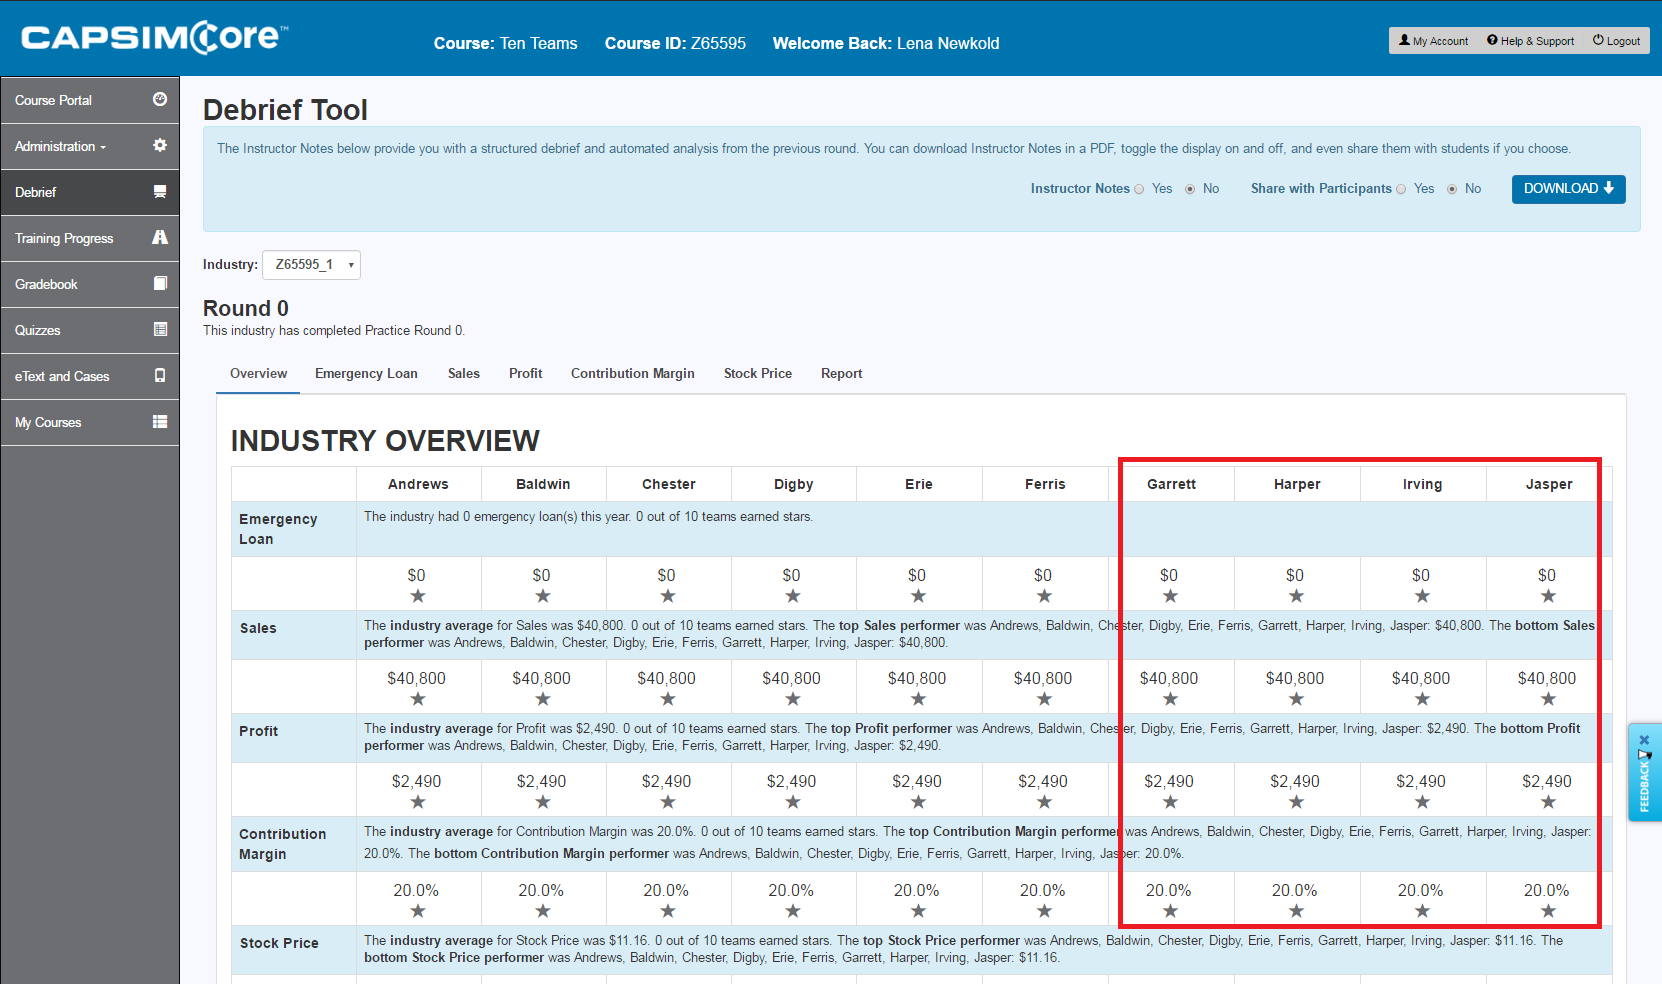The width and height of the screenshot is (1662, 984).
Task: Select No for Instructor Notes
Action: pos(1190,189)
